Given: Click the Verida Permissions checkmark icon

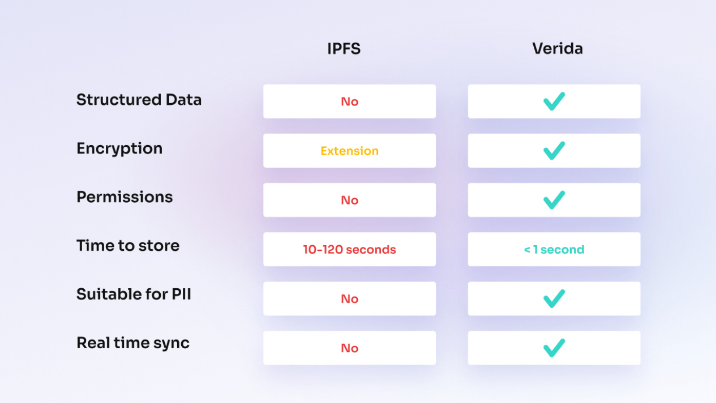Looking at the screenshot, I should (x=554, y=200).
